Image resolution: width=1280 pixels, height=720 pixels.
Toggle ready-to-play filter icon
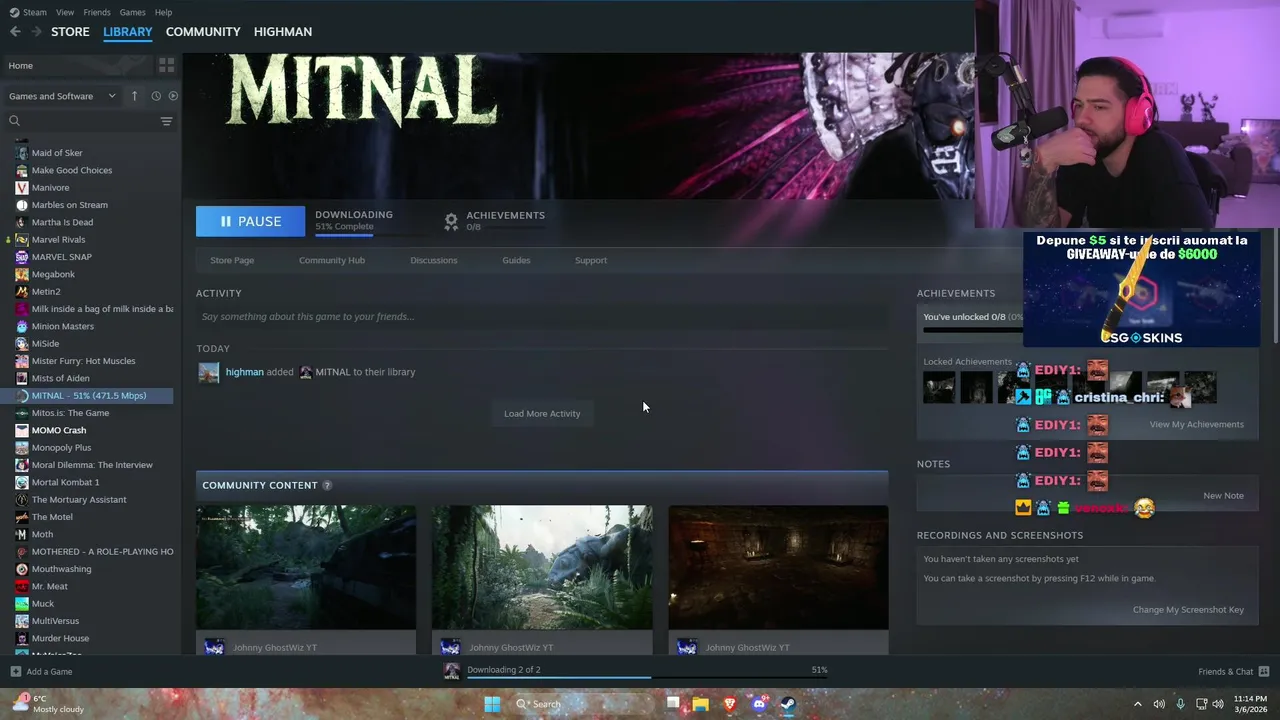pyautogui.click(x=173, y=96)
